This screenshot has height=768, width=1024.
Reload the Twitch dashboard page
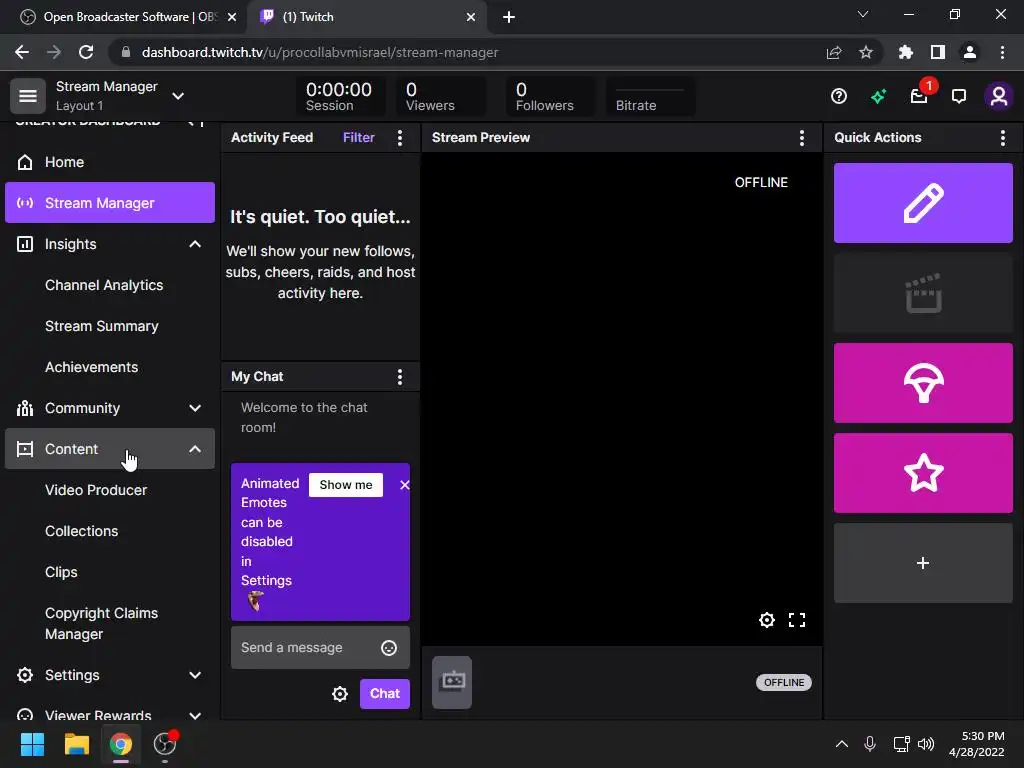[86, 52]
